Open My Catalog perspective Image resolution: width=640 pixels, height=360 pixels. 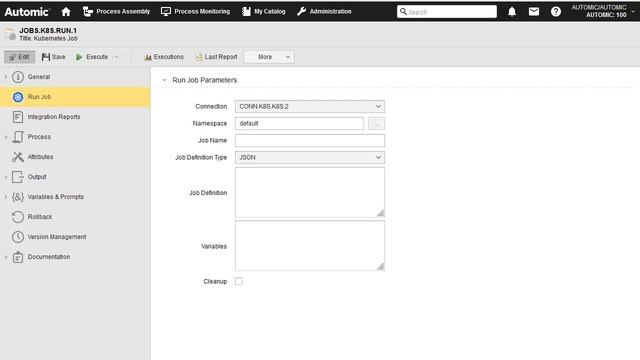263,11
